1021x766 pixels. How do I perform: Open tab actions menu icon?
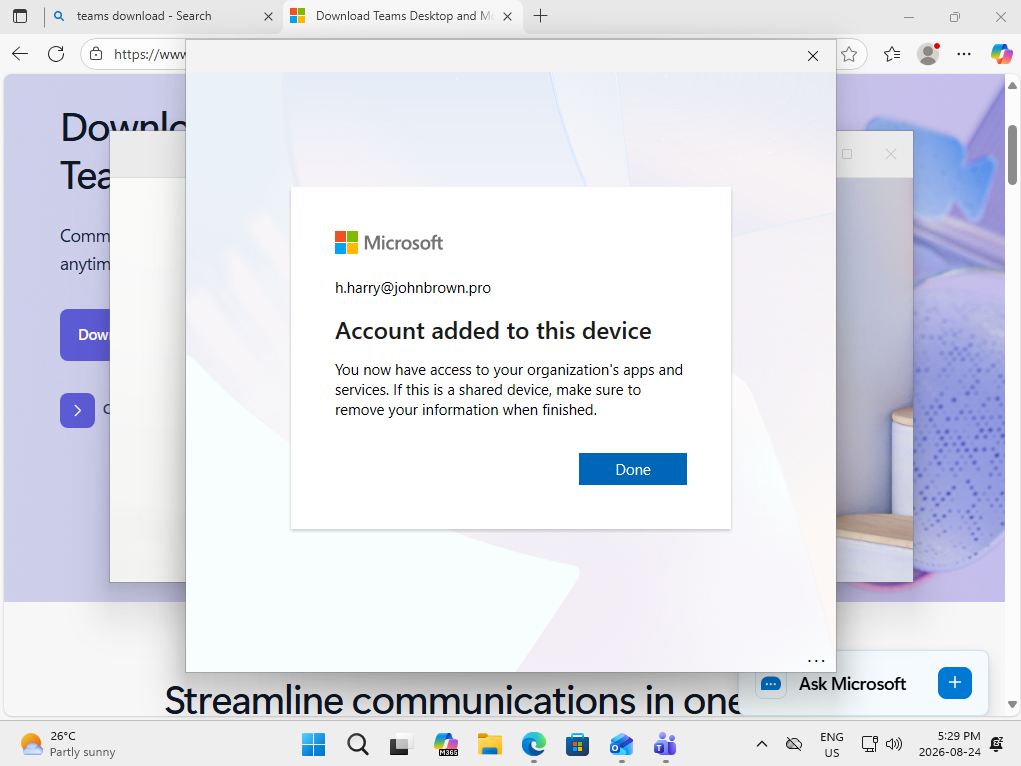[20, 16]
